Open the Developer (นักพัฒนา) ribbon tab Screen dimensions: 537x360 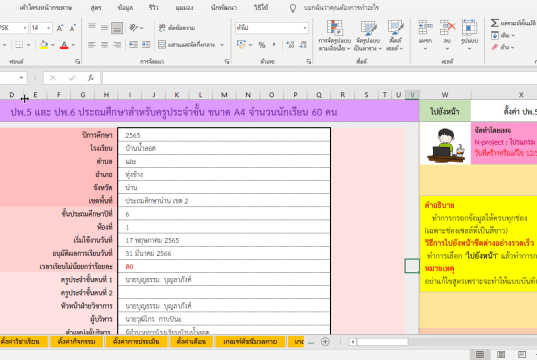pos(224,8)
